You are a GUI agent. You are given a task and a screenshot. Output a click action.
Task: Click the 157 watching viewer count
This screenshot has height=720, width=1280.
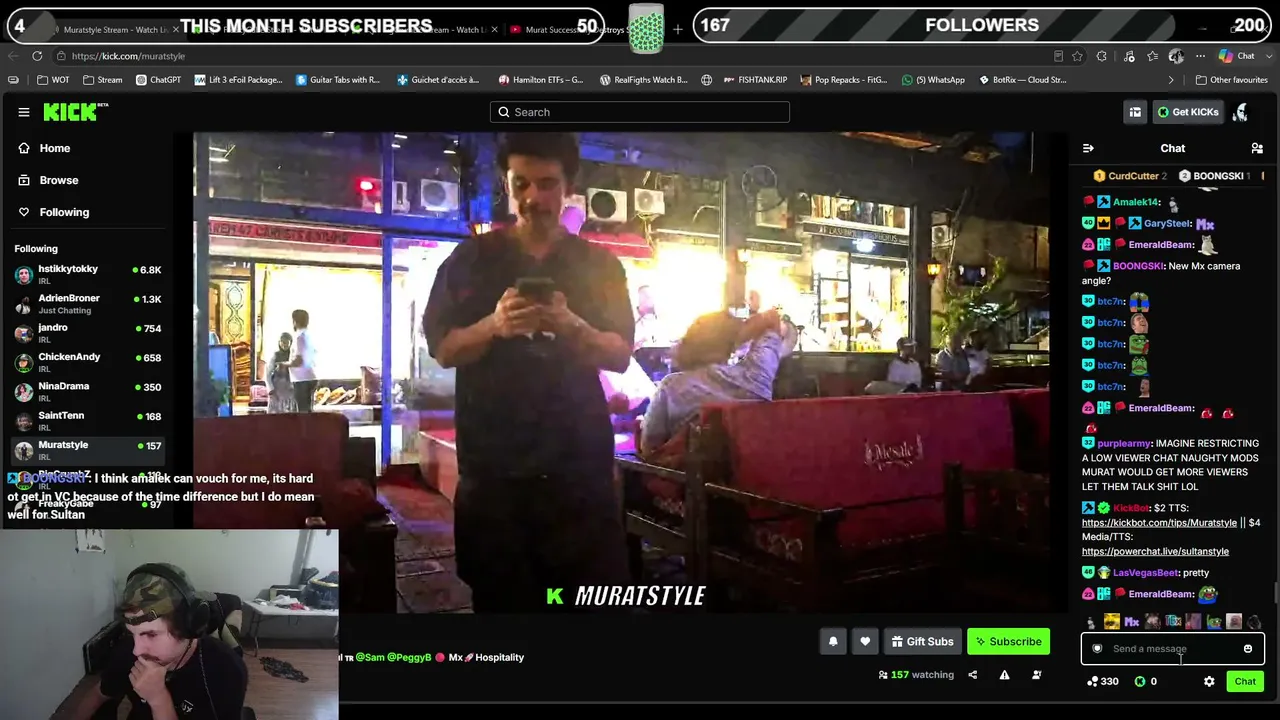coord(916,675)
